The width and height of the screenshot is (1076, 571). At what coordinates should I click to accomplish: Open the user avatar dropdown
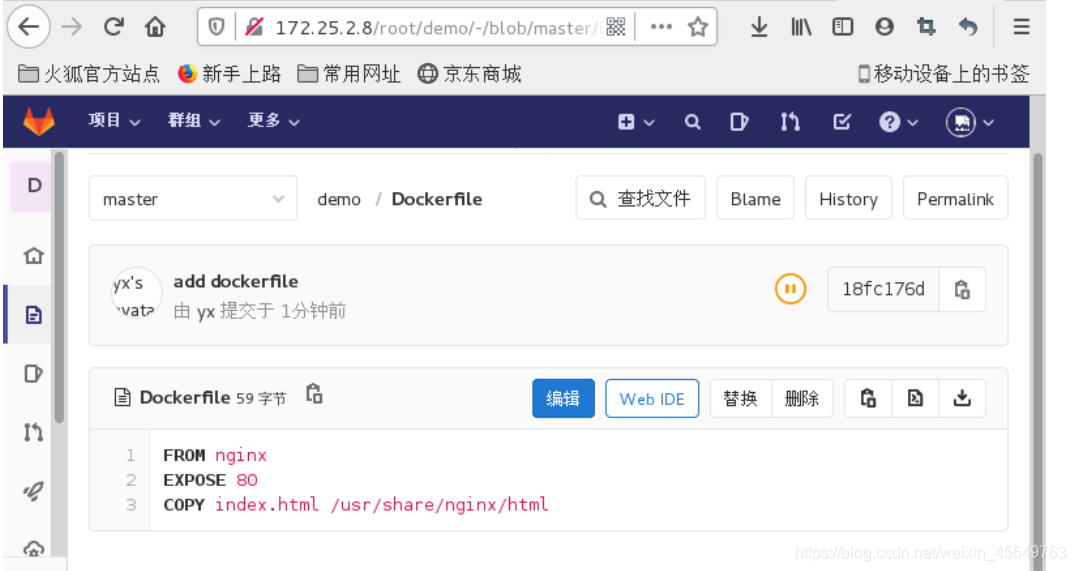tap(969, 122)
